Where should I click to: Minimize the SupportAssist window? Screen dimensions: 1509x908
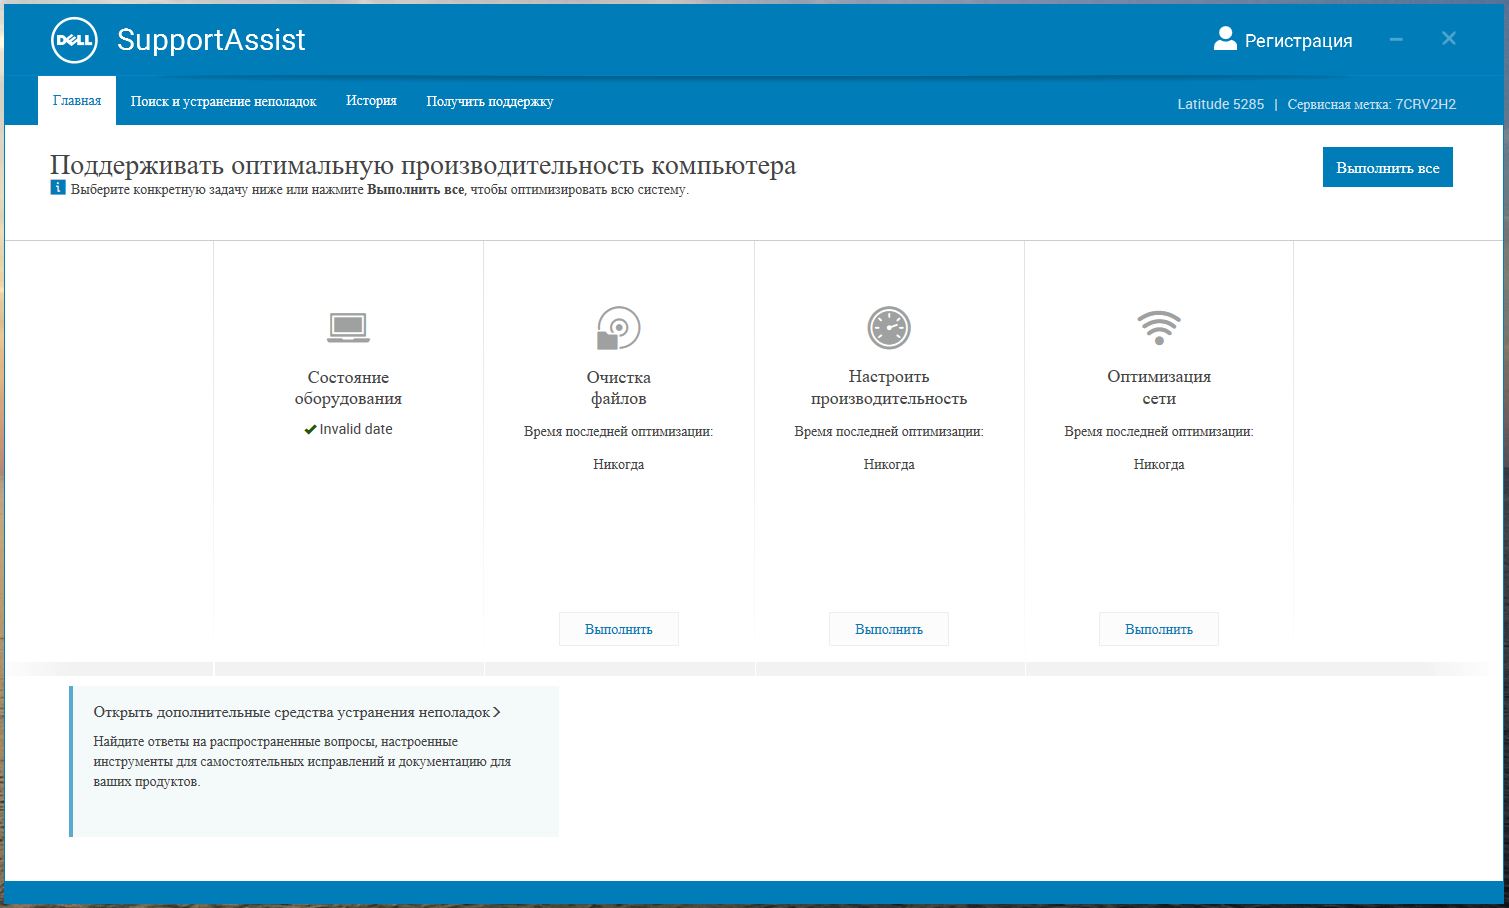[x=1396, y=39]
